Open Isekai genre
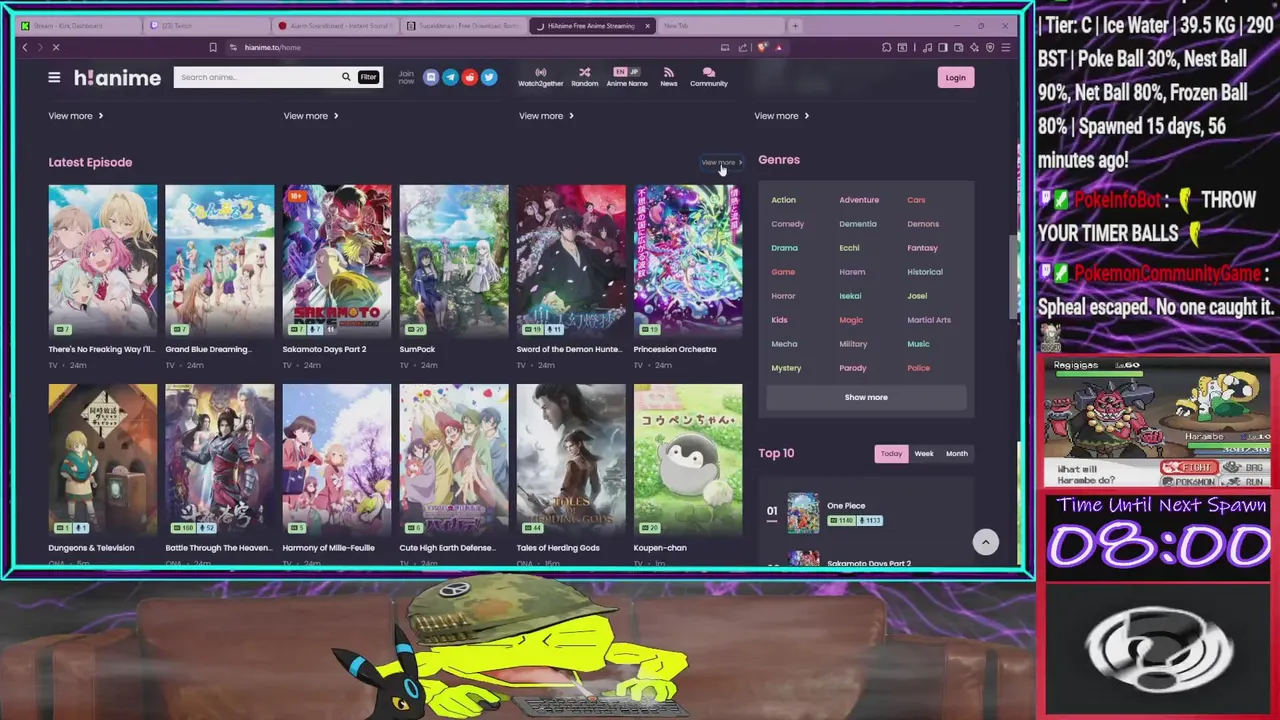The image size is (1280, 720). pyautogui.click(x=850, y=296)
